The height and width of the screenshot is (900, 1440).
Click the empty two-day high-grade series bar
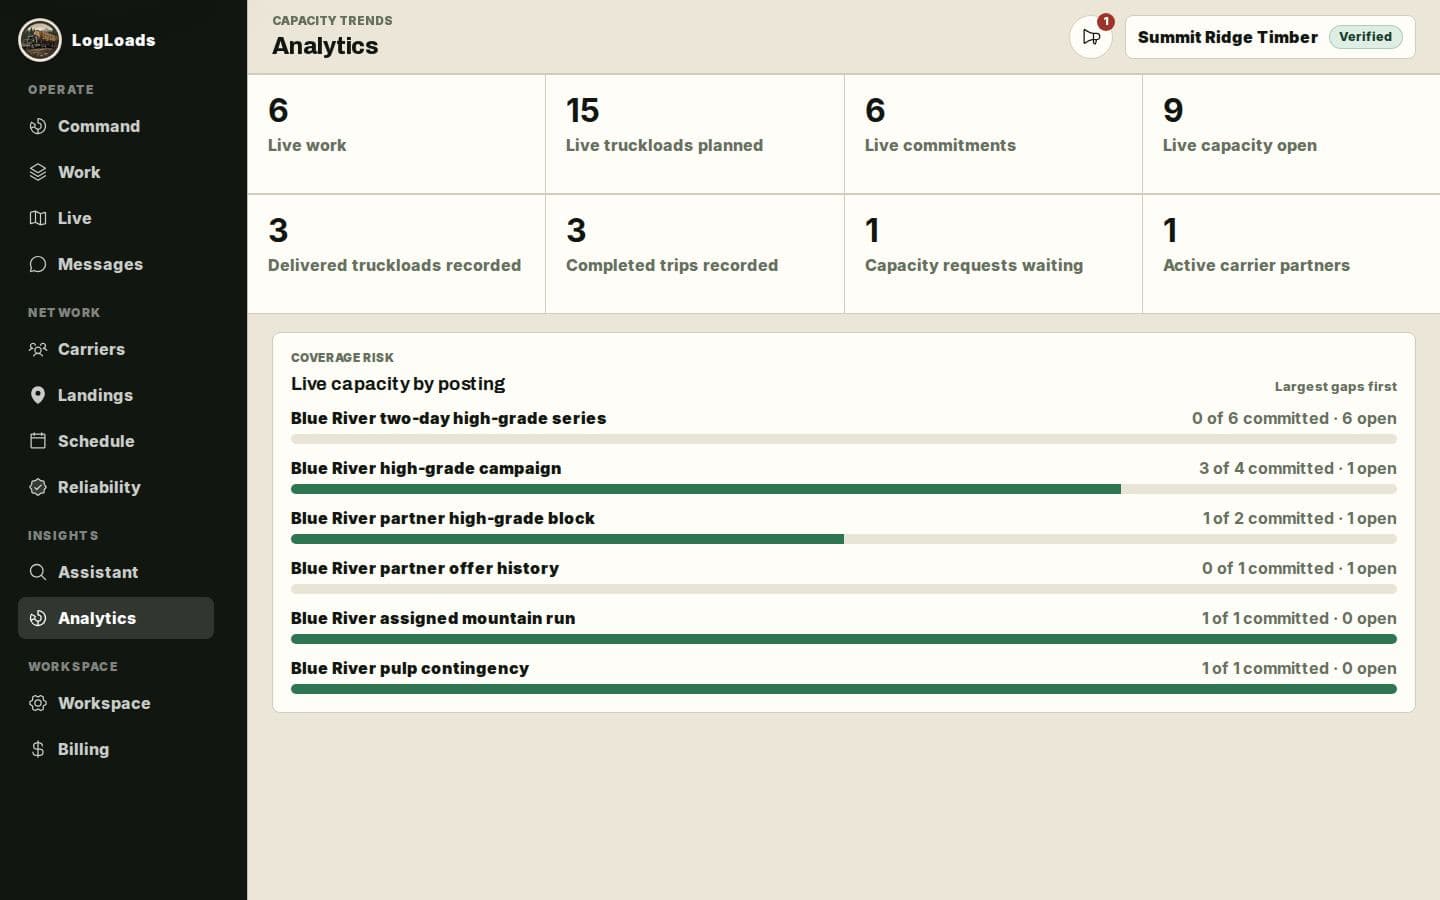pos(844,439)
